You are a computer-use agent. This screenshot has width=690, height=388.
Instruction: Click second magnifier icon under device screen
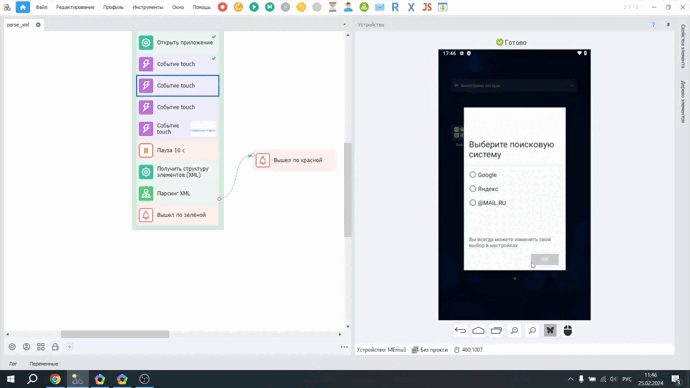coord(532,330)
